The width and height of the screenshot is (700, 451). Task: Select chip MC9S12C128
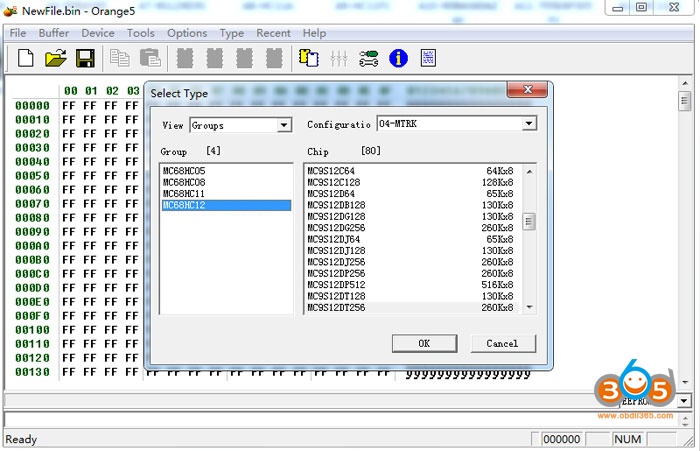411,182
